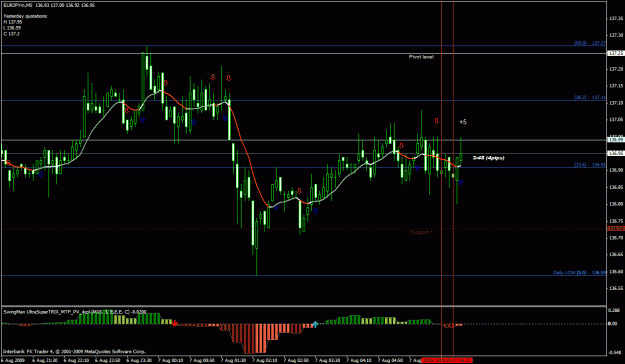Click 137.15 on the price scale
This screenshot has width=625, height=364.
pos(616,86)
